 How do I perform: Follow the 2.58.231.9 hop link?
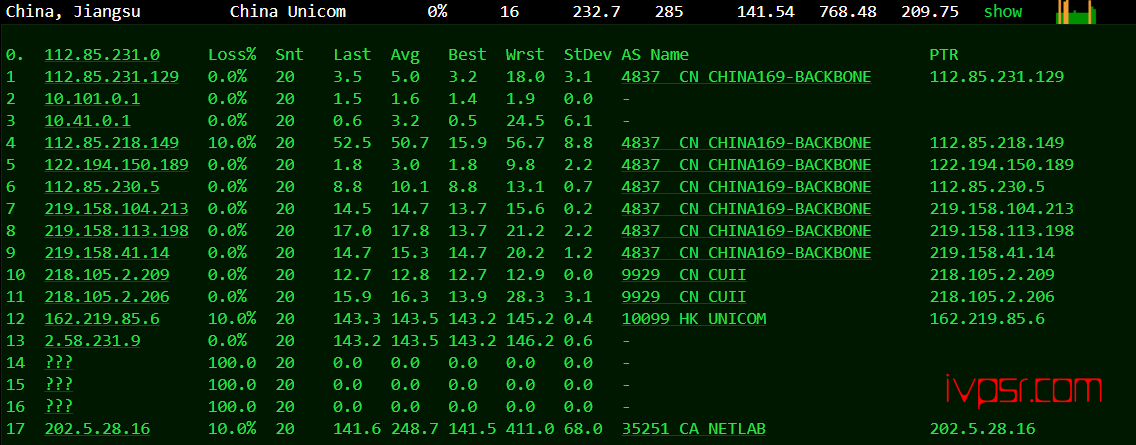(x=92, y=341)
